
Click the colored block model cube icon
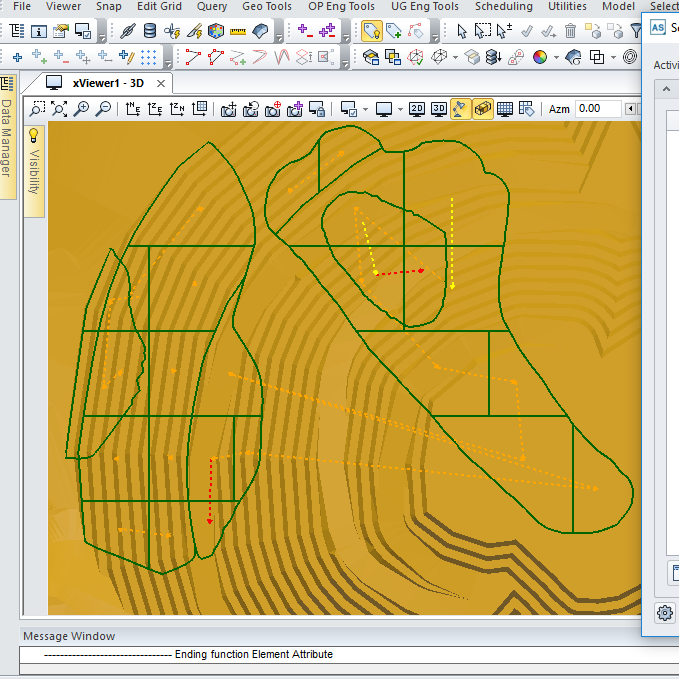pos(216,31)
